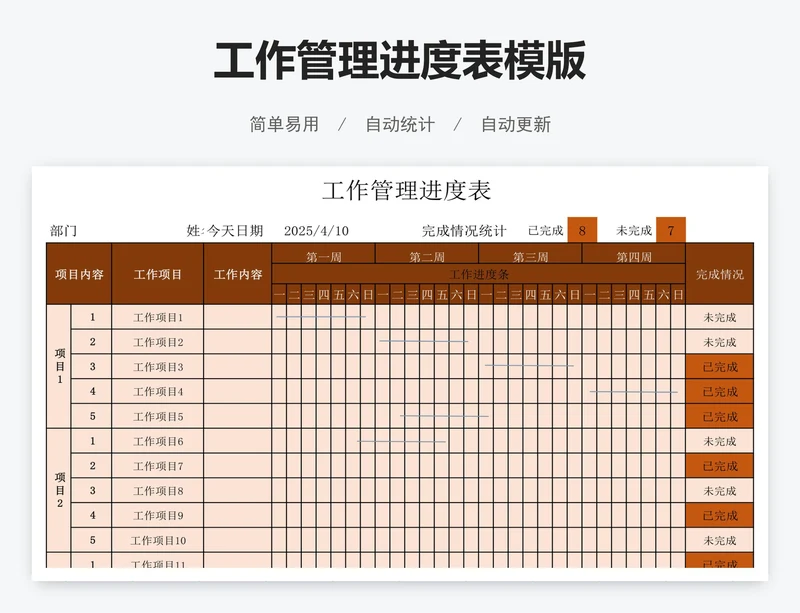Select the 工作项目9 cell
Viewport: 800px width, 613px height.
click(158, 515)
